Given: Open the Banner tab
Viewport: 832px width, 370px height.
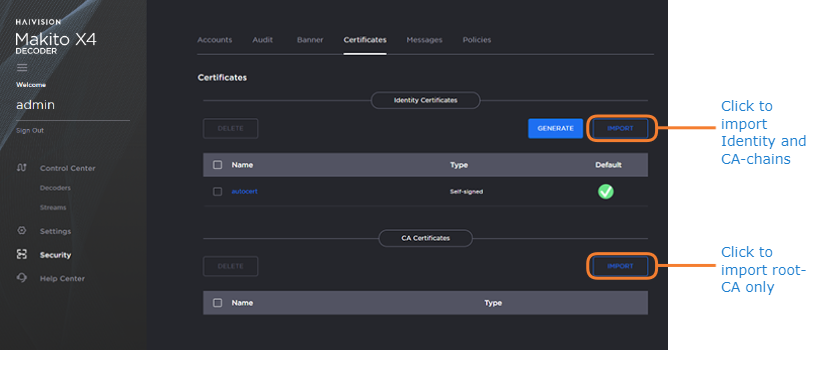Looking at the screenshot, I should point(310,40).
